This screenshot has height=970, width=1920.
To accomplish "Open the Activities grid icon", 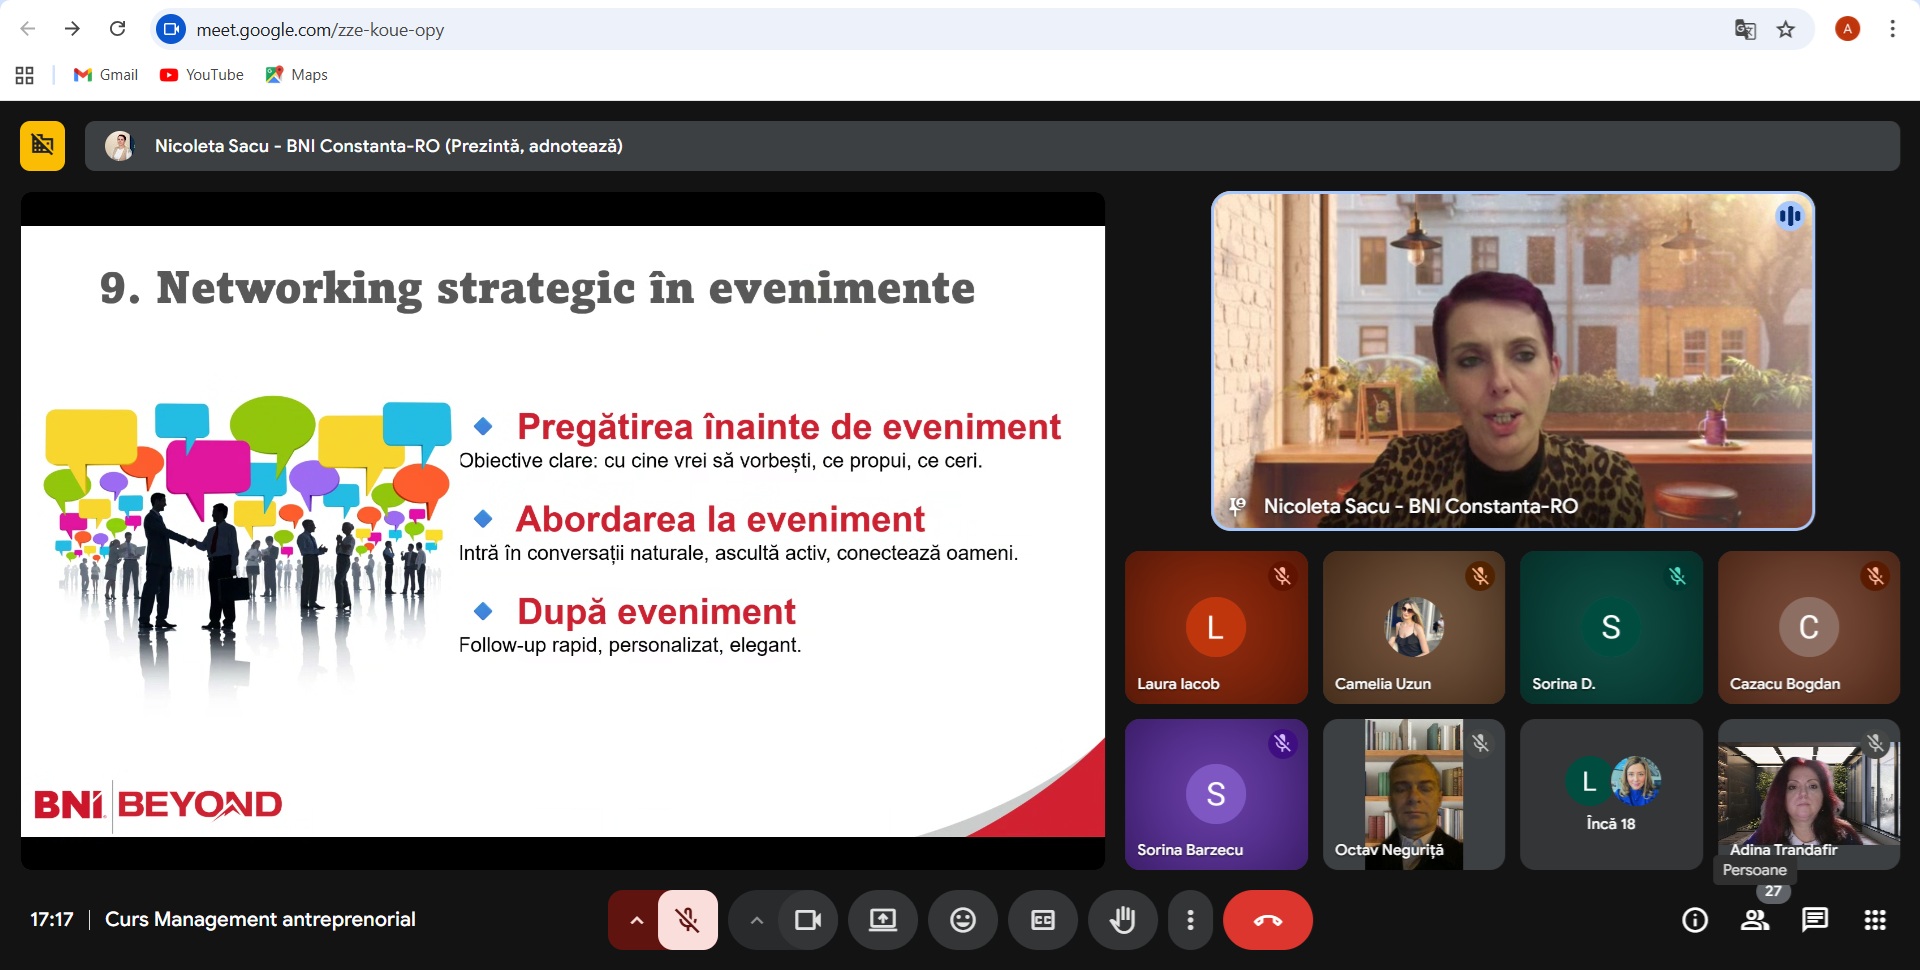I will [1875, 920].
